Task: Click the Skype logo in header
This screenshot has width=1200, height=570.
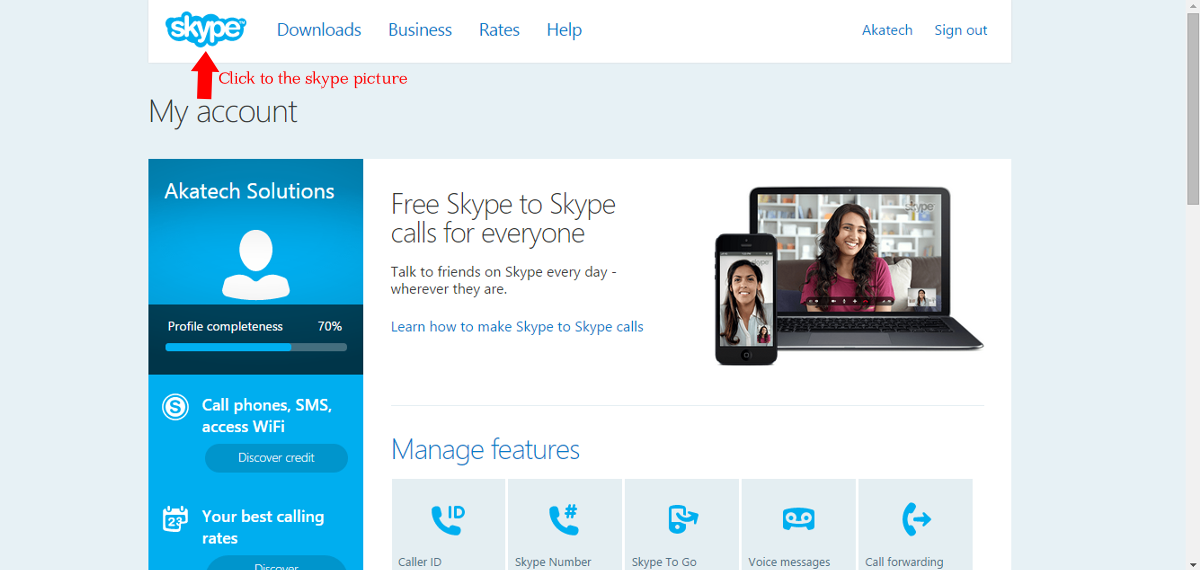Action: (x=205, y=29)
